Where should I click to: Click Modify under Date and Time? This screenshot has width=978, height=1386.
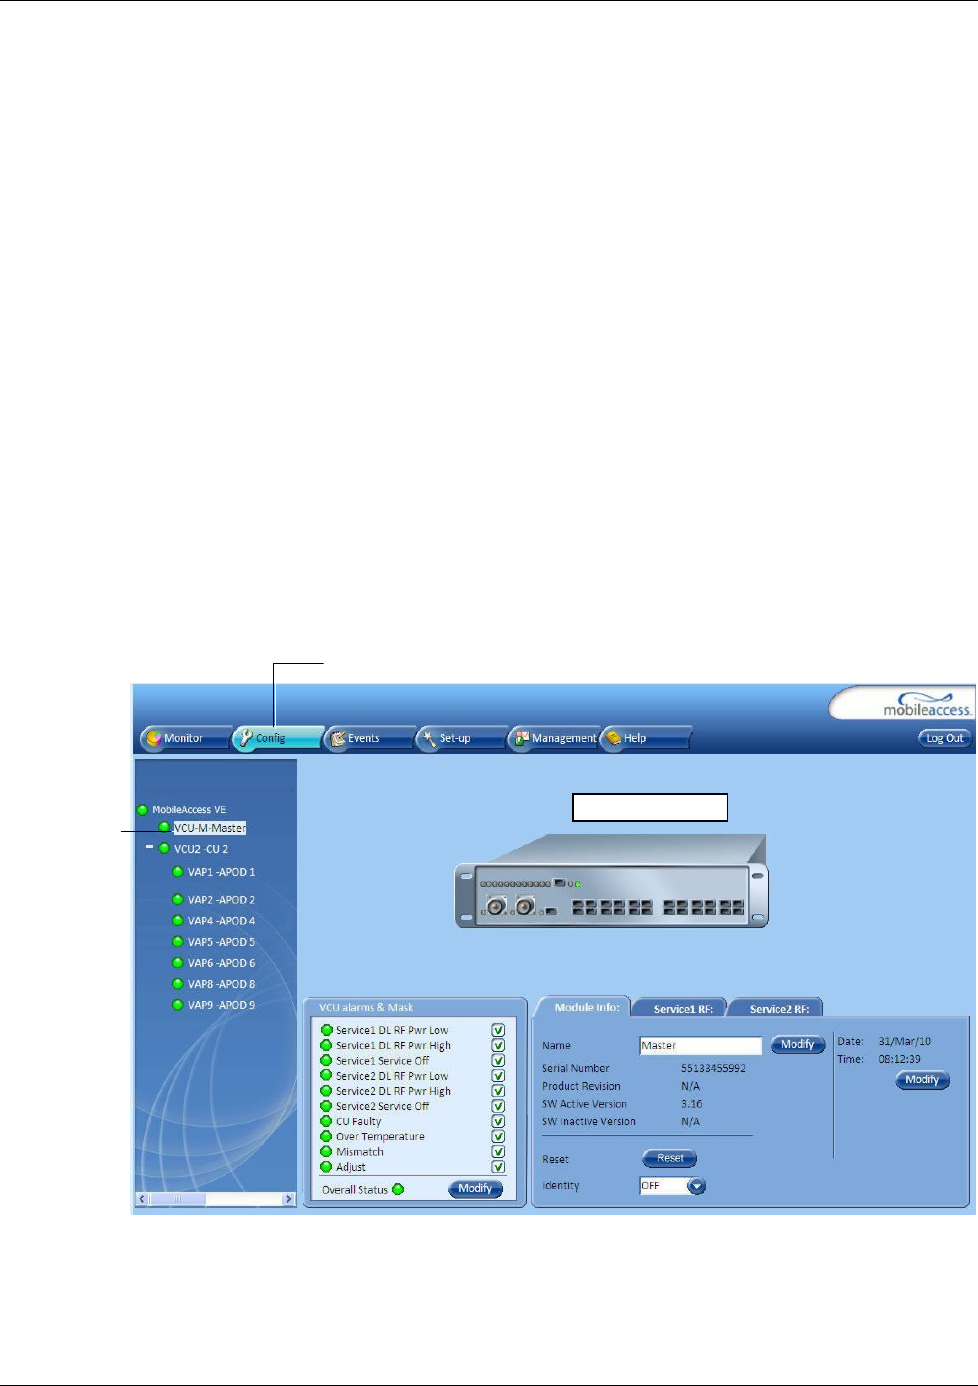click(922, 1080)
